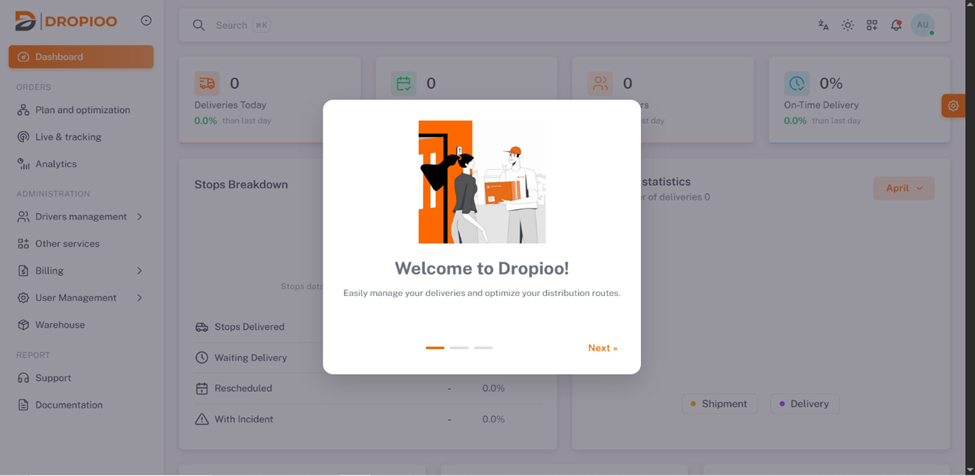Screen dimensions: 975x476
Task: Open Plan and optimization
Action: pos(81,110)
